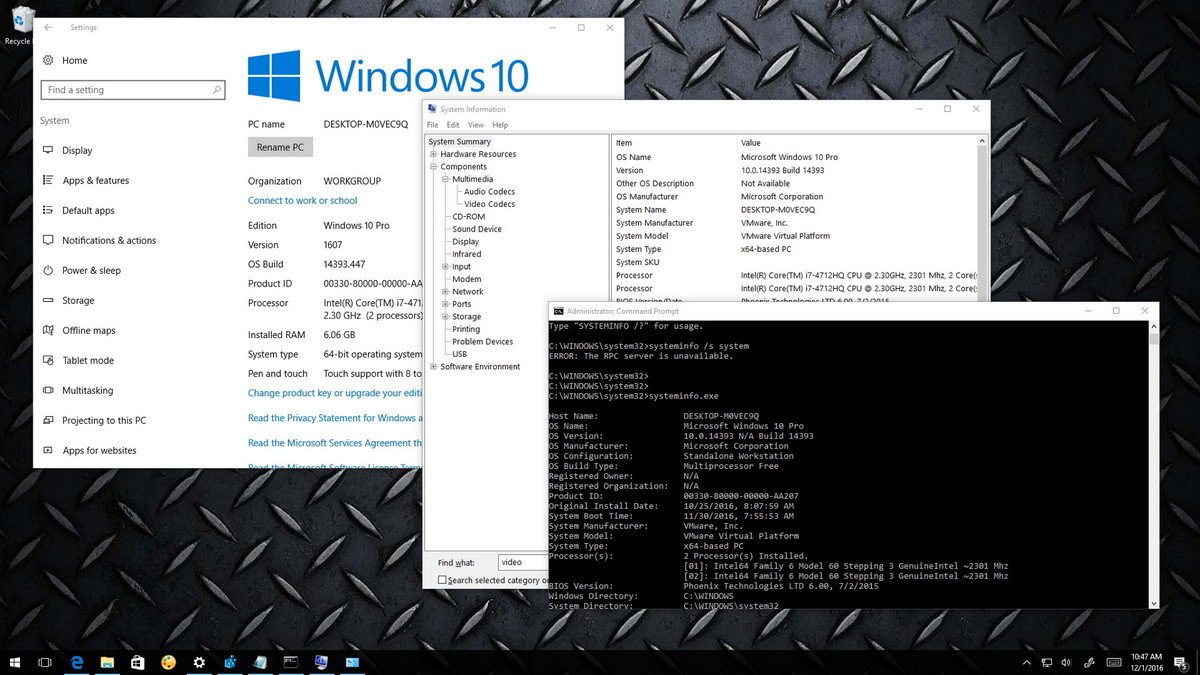Viewport: 1200px width, 675px height.
Task: Open the Offline maps icon
Action: point(48,331)
